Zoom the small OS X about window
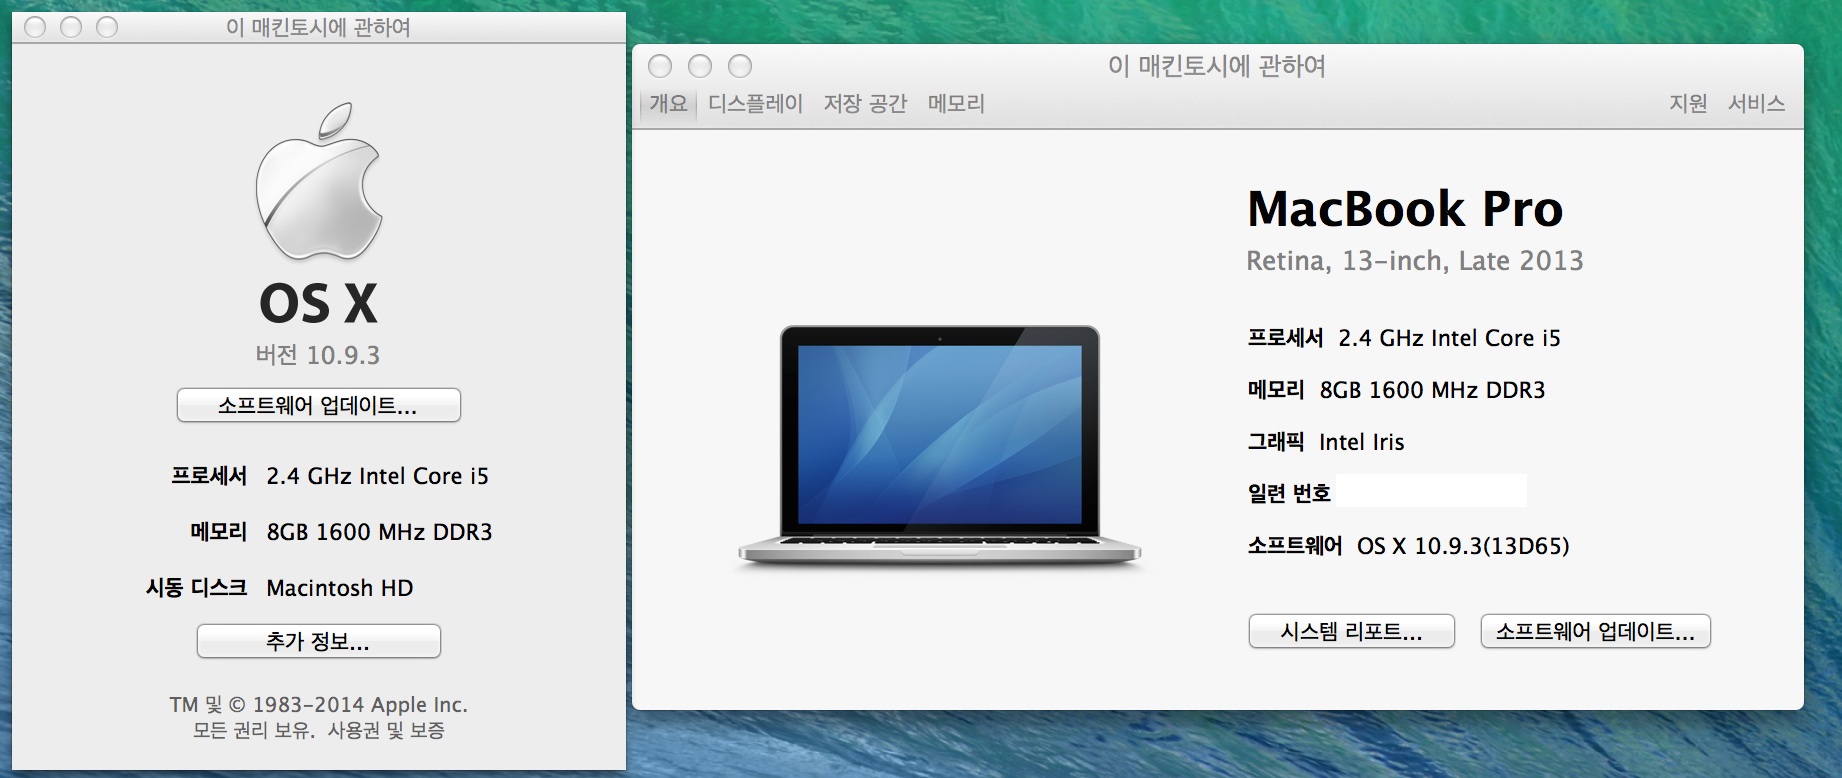The width and height of the screenshot is (1842, 778). [x=107, y=27]
